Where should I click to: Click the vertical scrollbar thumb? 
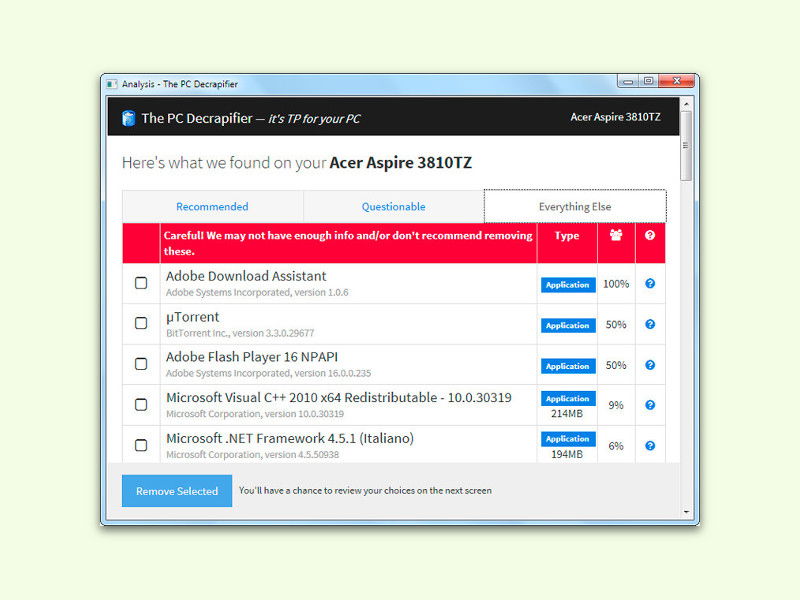[x=686, y=146]
